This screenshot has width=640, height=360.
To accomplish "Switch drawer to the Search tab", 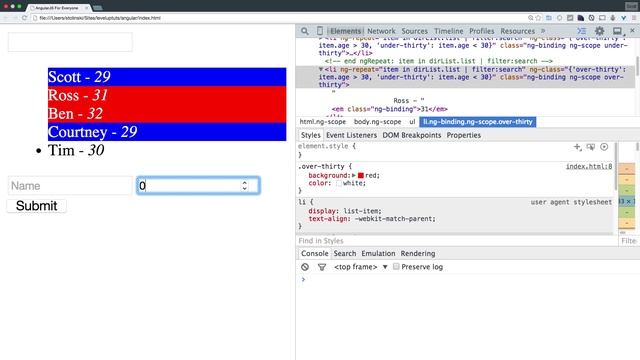I will coord(344,253).
